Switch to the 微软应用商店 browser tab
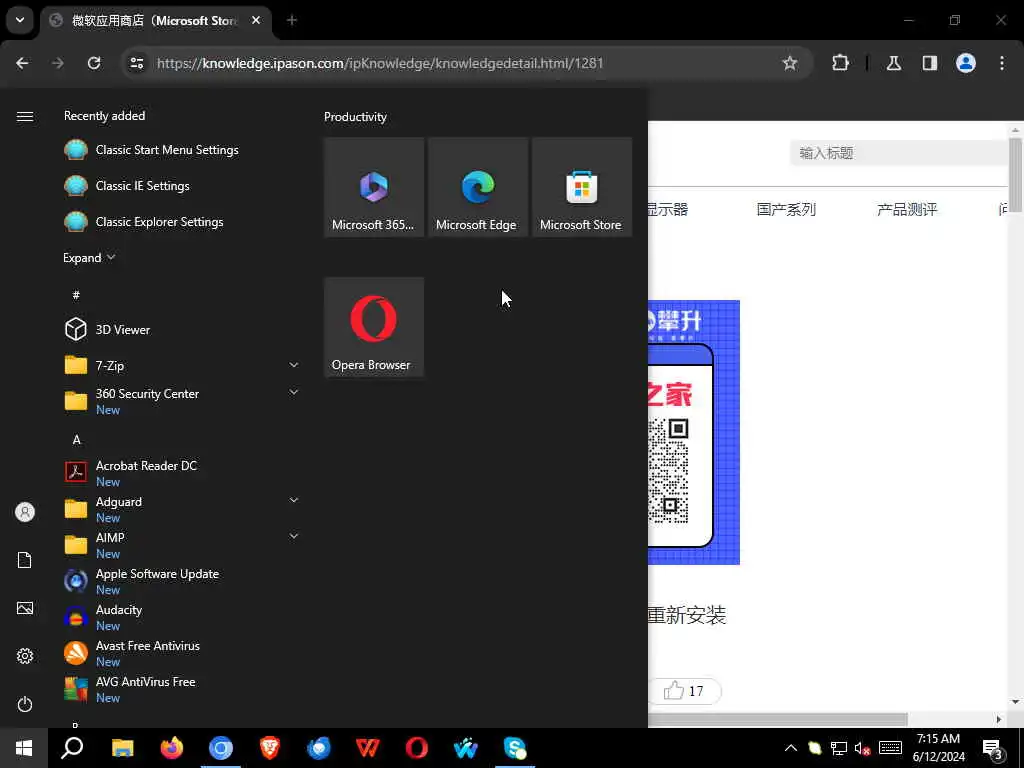 (156, 20)
